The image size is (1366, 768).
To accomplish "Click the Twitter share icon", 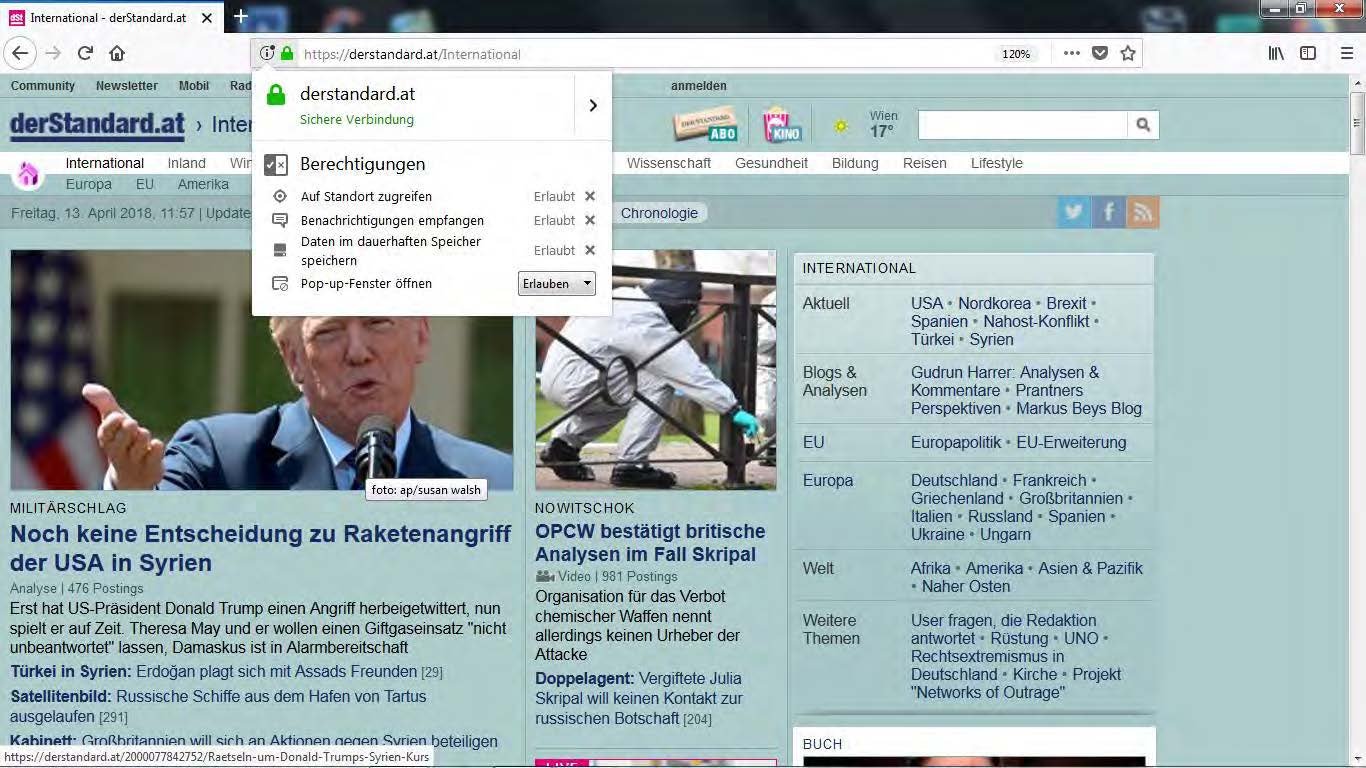I will coord(1074,212).
